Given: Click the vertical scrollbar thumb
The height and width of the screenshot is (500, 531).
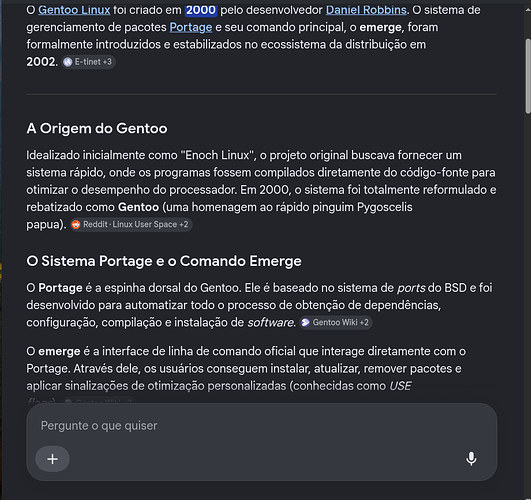Looking at the screenshot, I should coord(528,76).
